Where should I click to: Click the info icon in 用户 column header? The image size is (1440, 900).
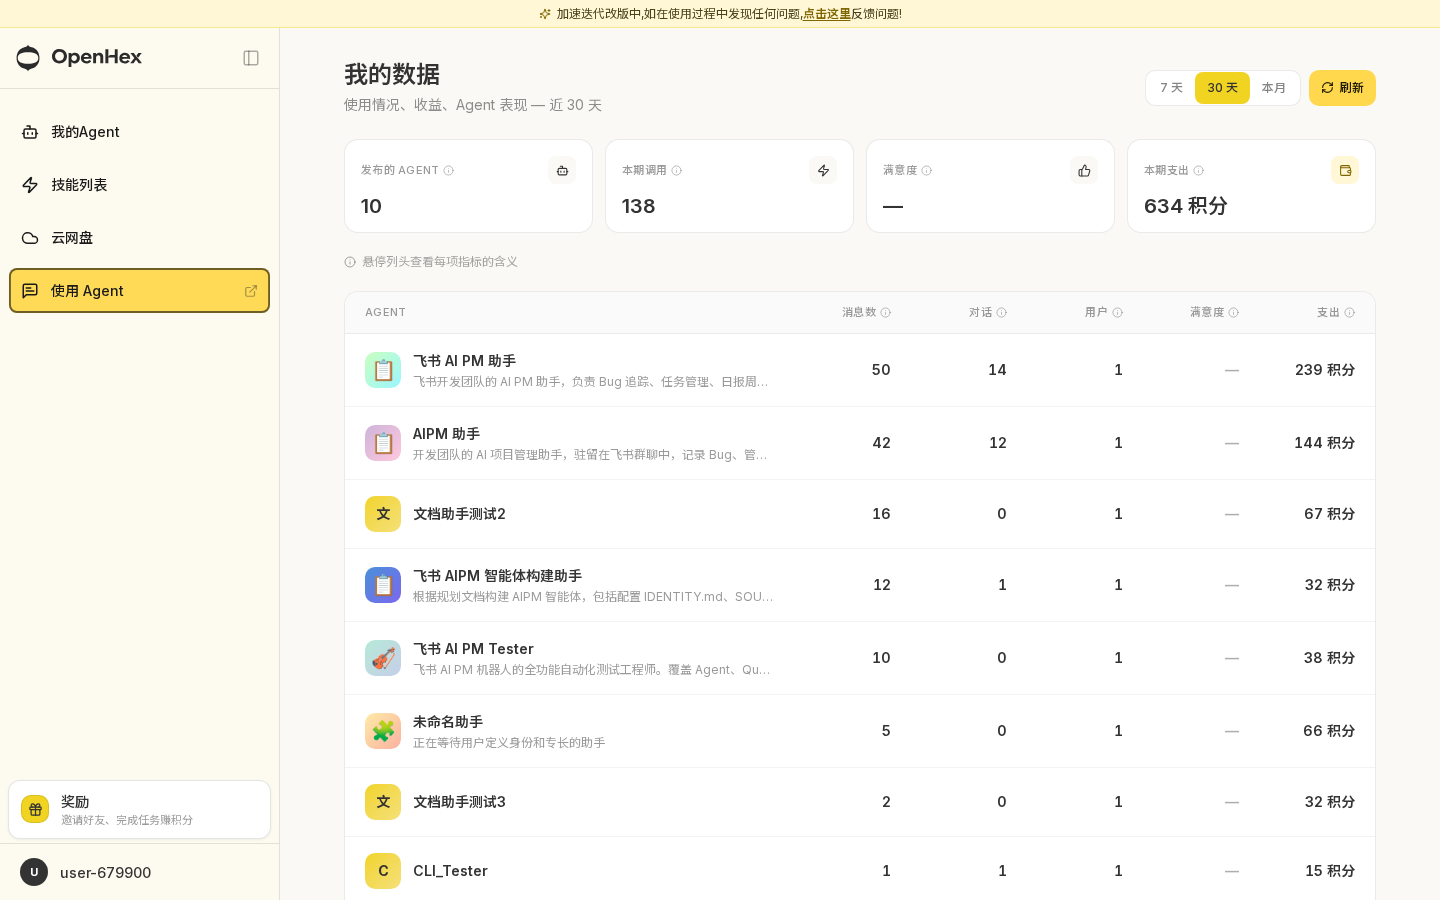point(1118,313)
